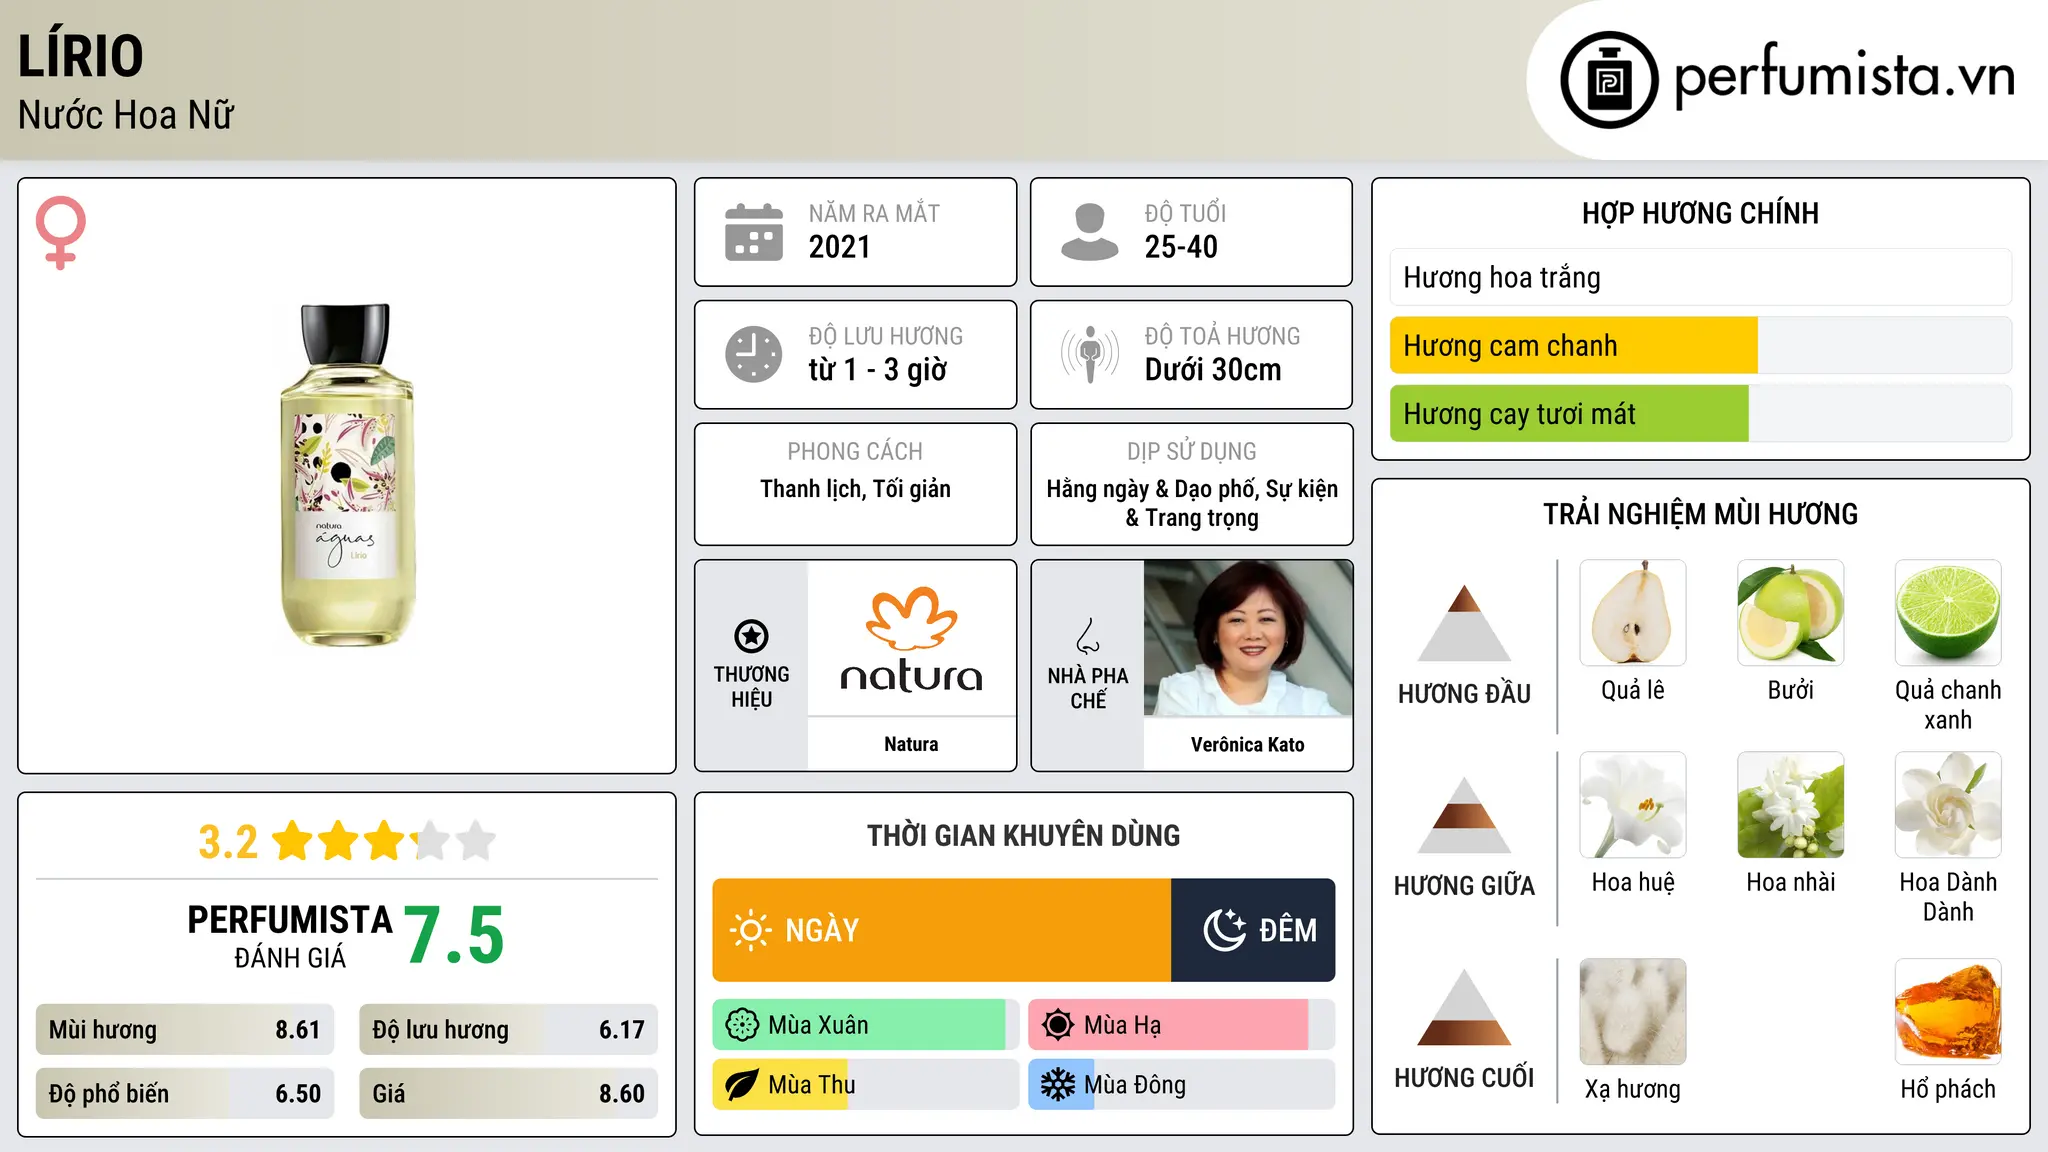The height and width of the screenshot is (1152, 2048).
Task: Click the Hoa nhài jasmine note image
Action: coord(1791,805)
